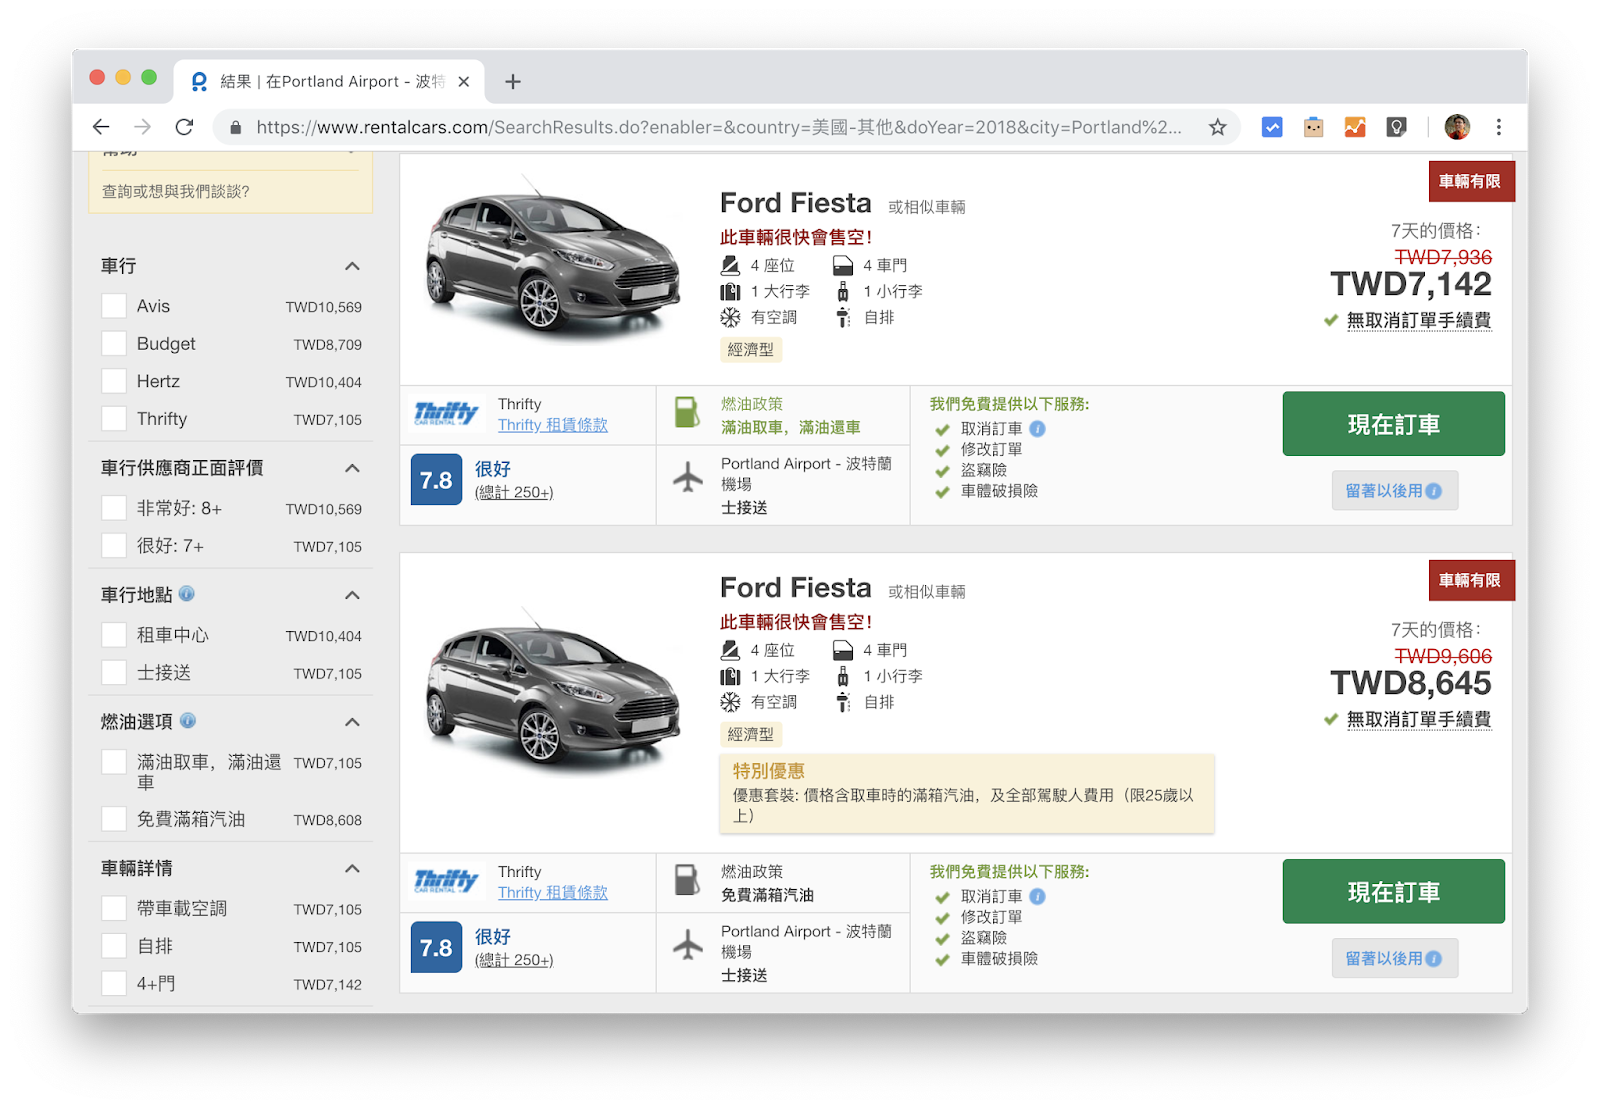
Task: Click the 7.8 rating badge in TWD7,142 card
Action: click(x=436, y=480)
